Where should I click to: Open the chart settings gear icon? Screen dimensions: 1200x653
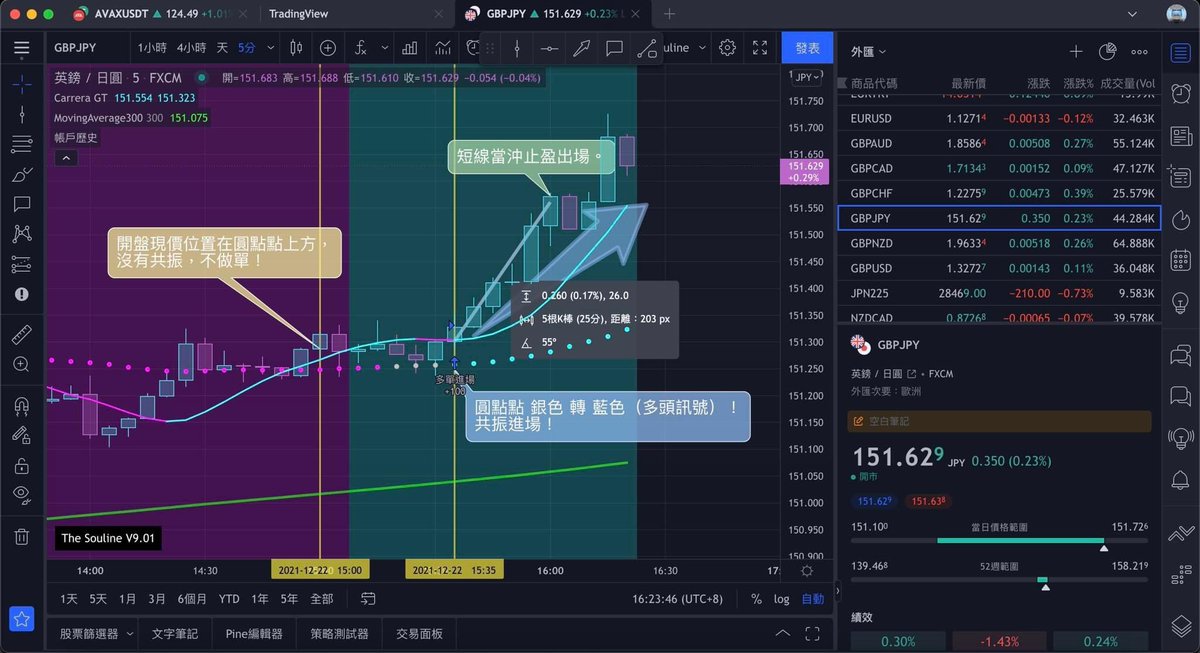tap(727, 47)
